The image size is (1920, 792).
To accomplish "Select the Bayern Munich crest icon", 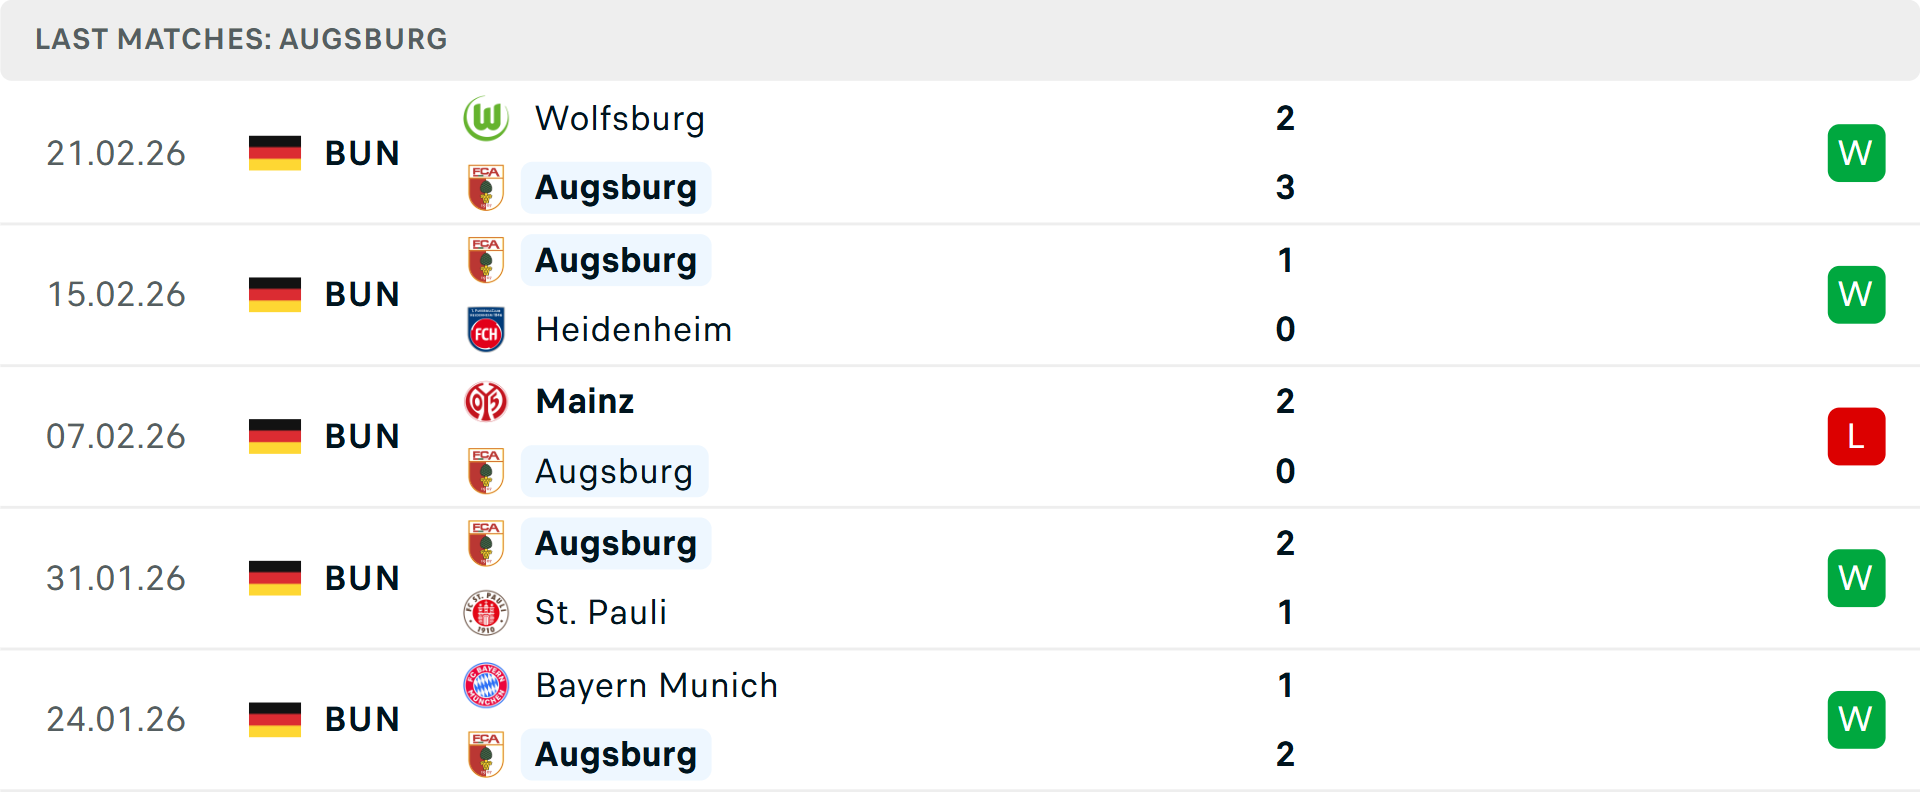I will pos(486,686).
